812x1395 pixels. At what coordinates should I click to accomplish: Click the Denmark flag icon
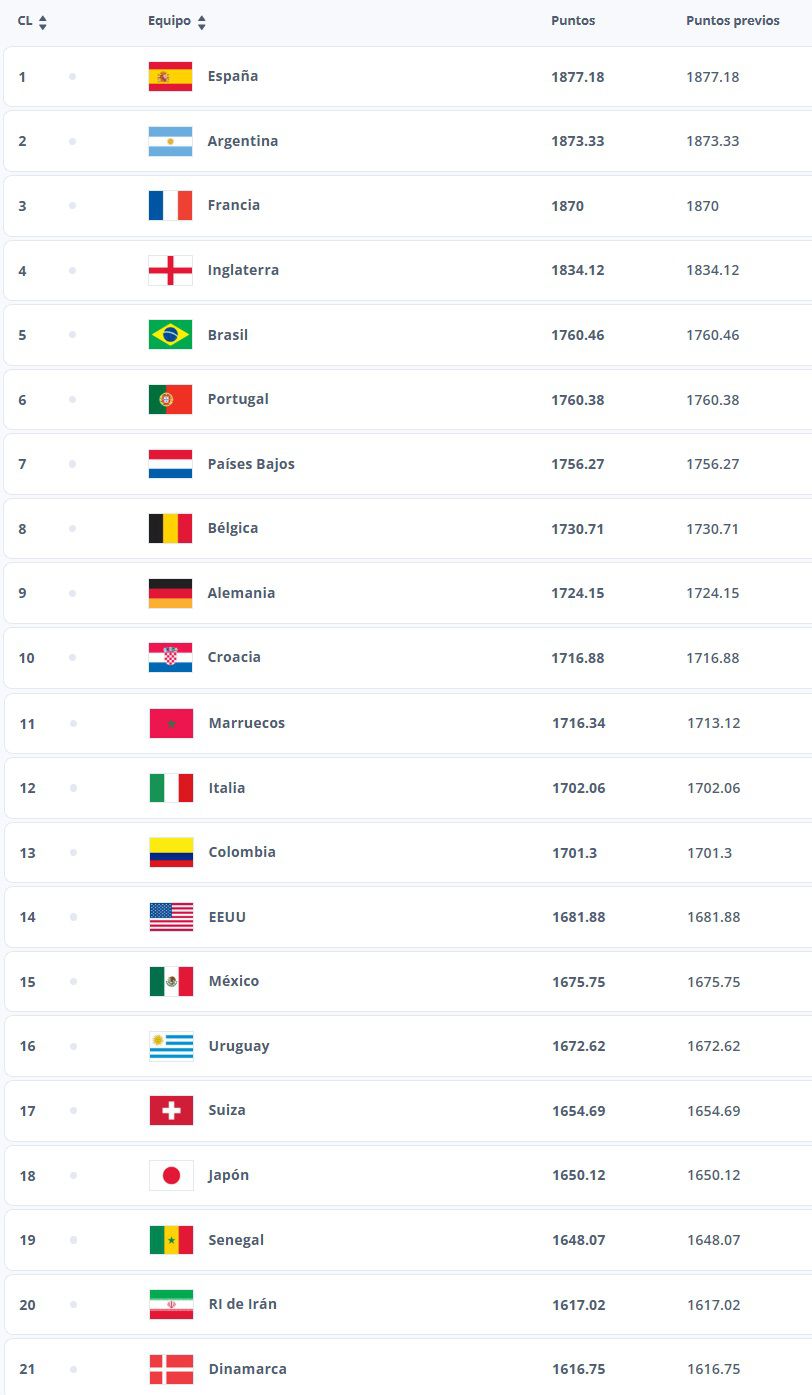tap(170, 1369)
